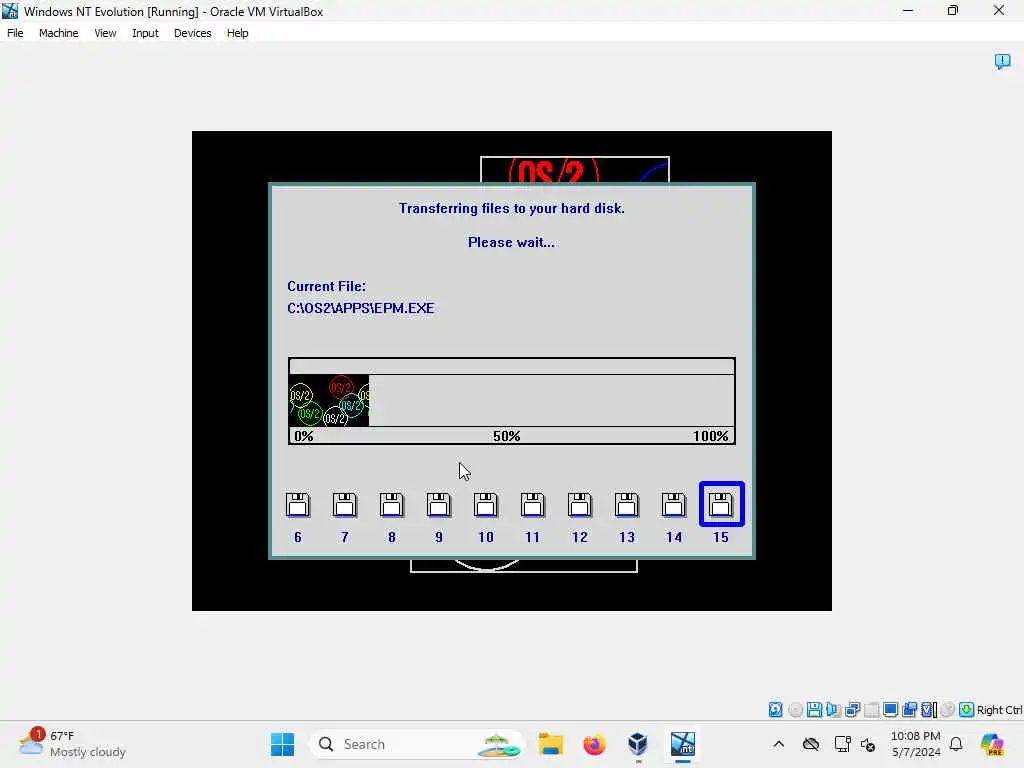
Task: Open VirtualBox Manager from the taskbar
Action: point(638,744)
